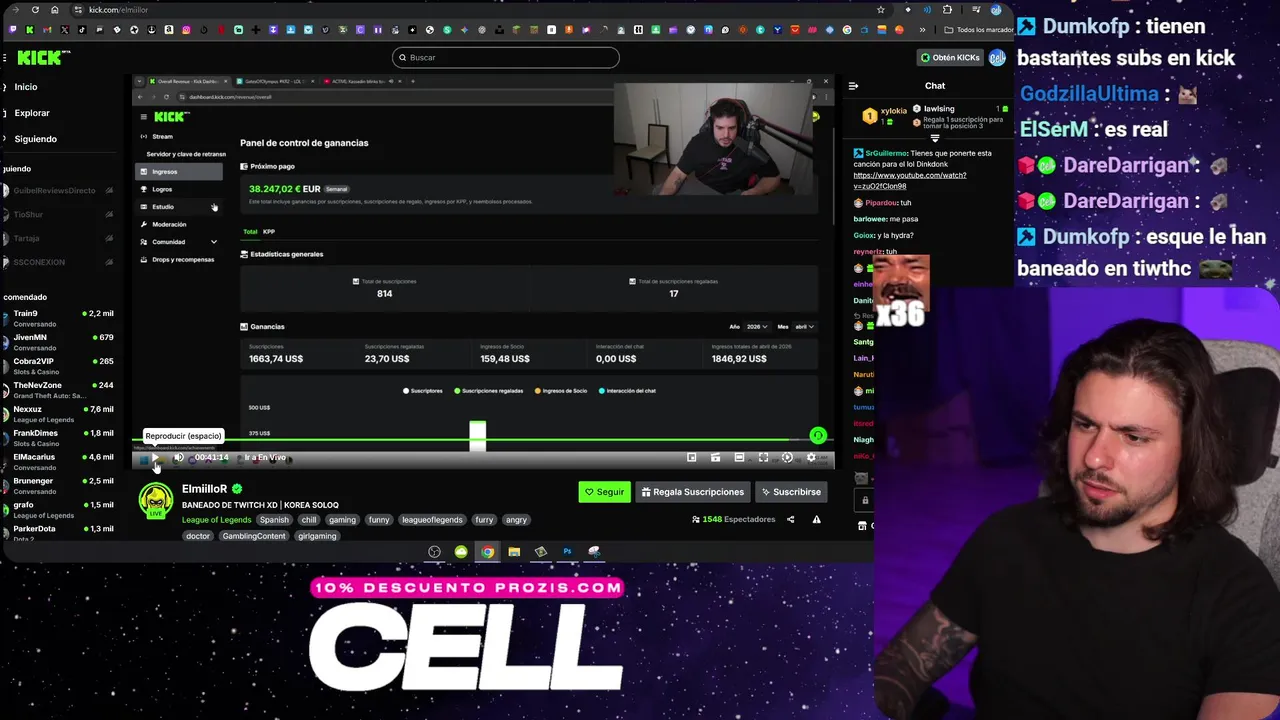Open followed channel GuibelReviewsDirecto
Image resolution: width=1280 pixels, height=720 pixels.
coord(58,190)
